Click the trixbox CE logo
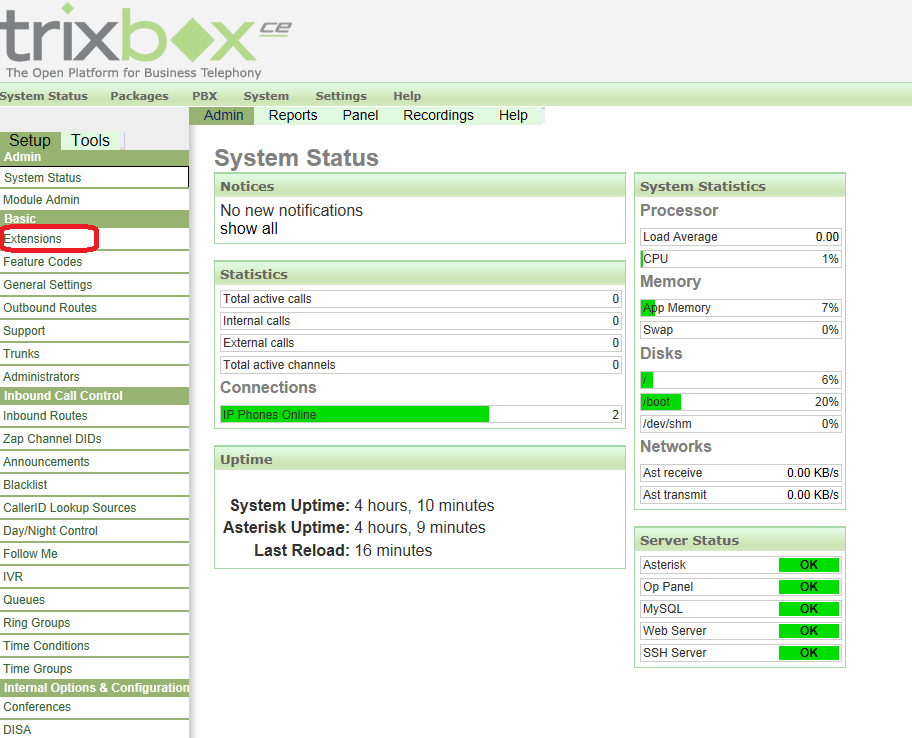 tap(145, 40)
